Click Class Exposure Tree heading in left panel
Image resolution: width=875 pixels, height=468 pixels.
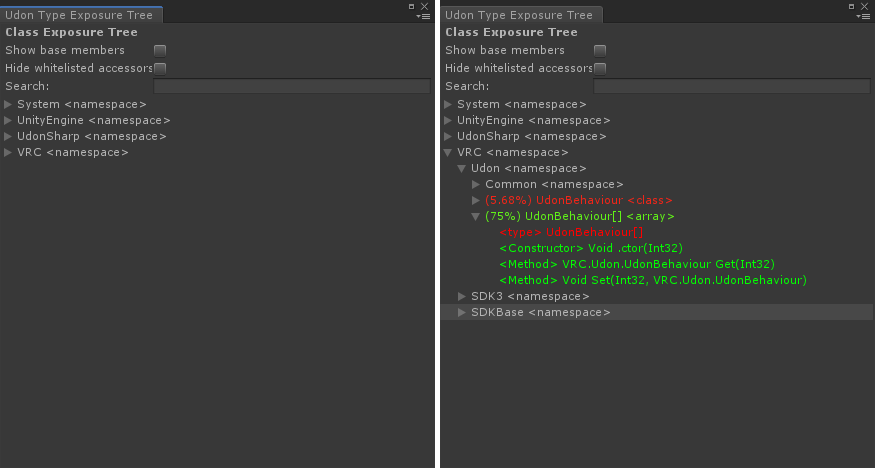(71, 32)
